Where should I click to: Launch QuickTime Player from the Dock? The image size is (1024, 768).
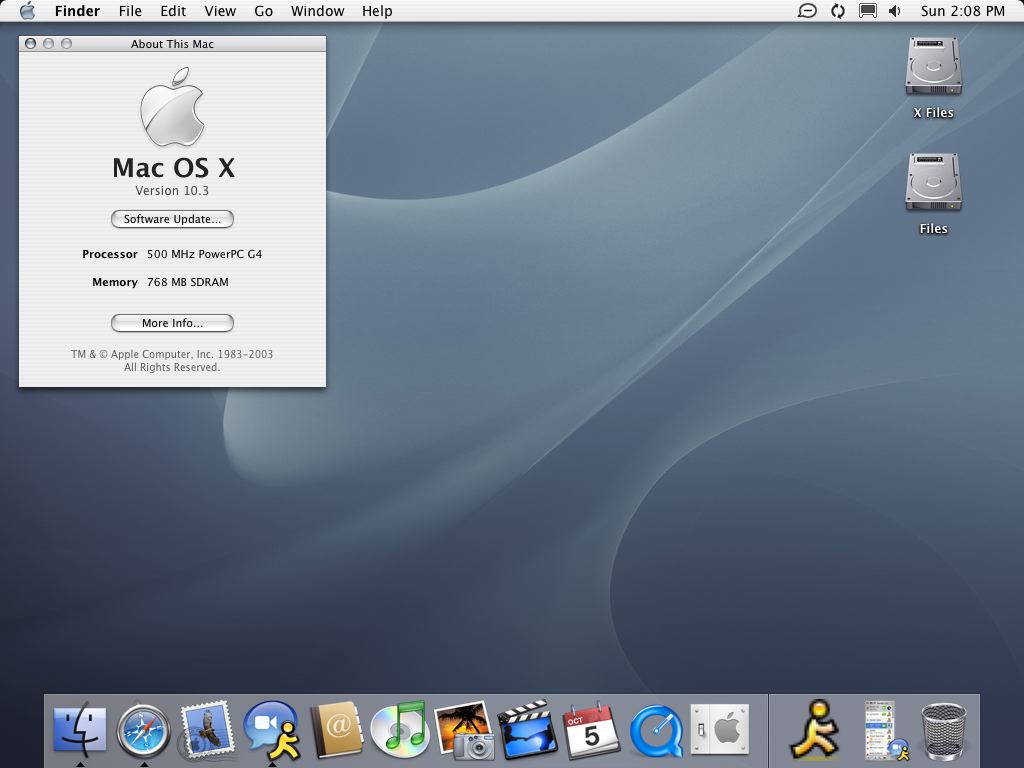[655, 731]
